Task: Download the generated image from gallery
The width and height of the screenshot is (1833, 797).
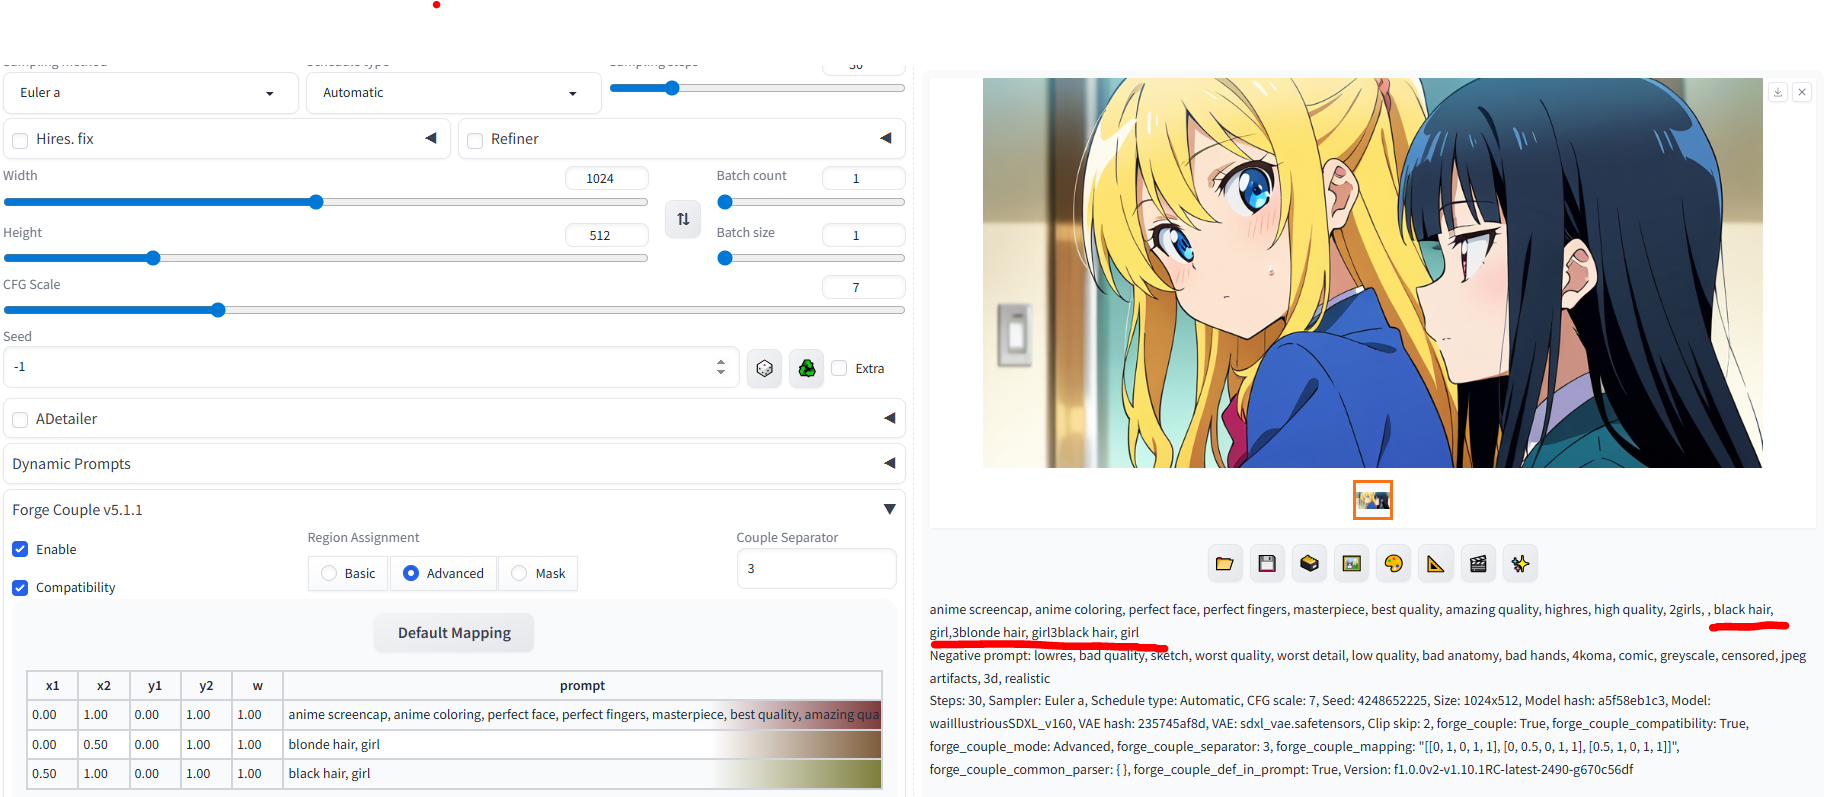Action: pos(1778,92)
